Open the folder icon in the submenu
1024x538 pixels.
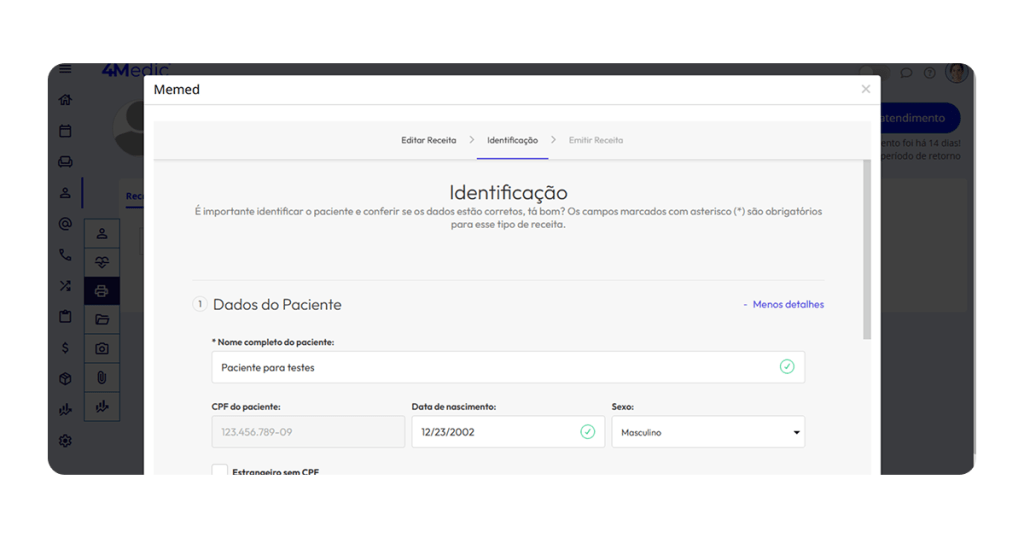click(101, 320)
